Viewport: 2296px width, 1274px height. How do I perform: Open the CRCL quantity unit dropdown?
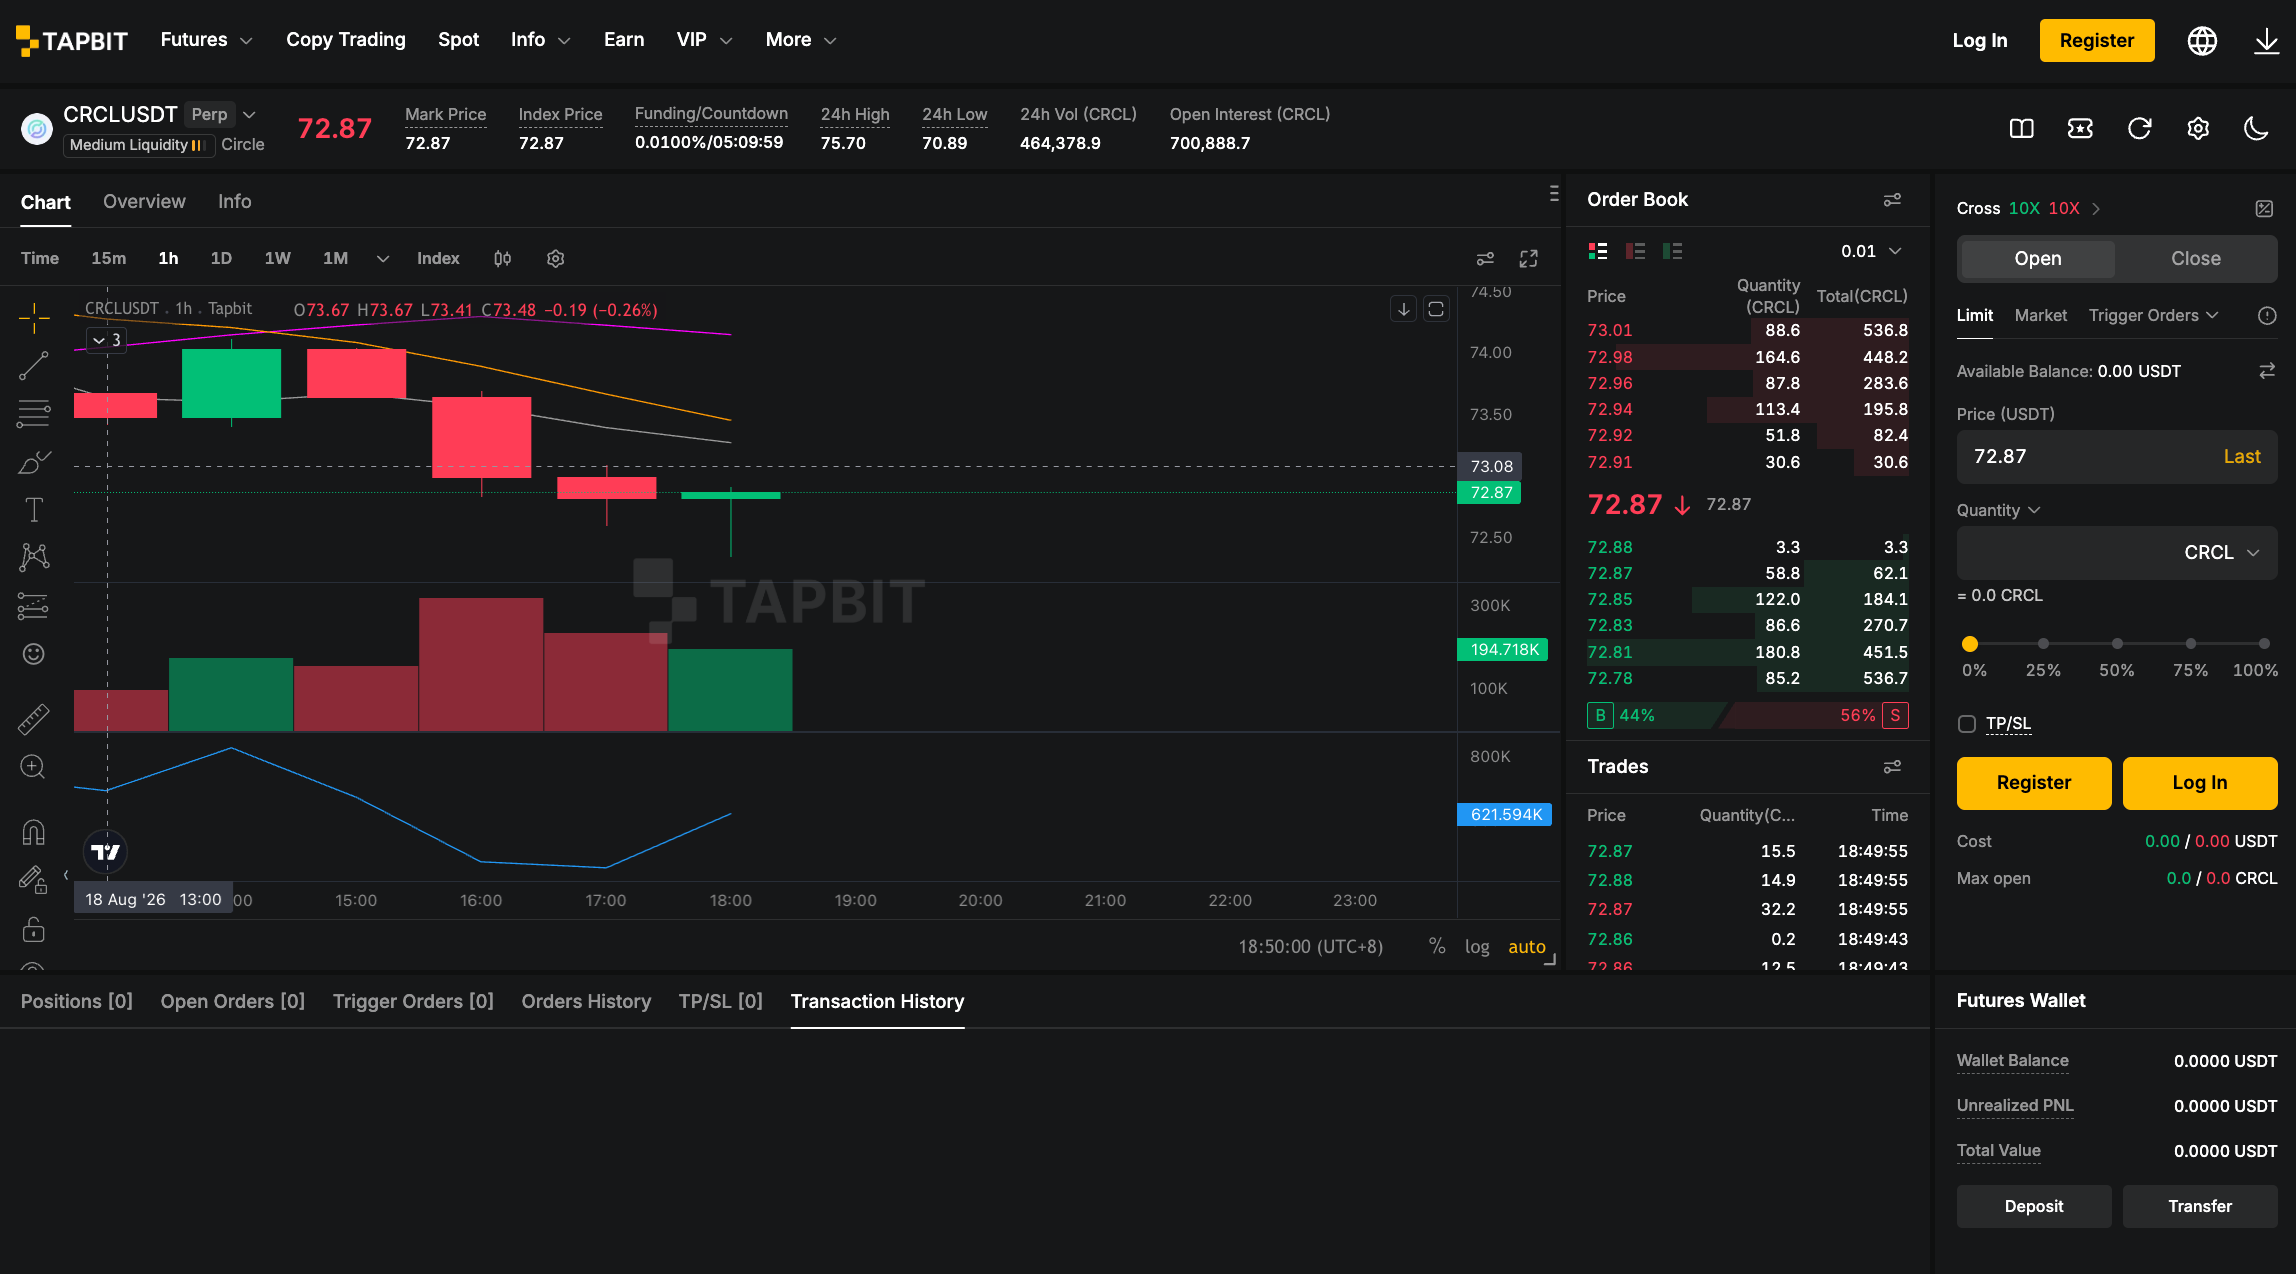click(x=2221, y=553)
